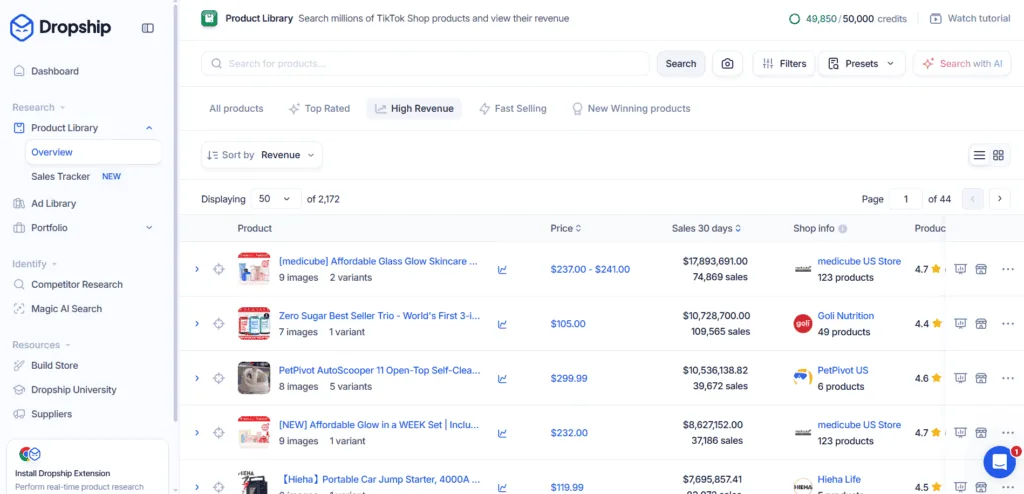Viewport: 1024px width, 494px height.
Task: Click the Dropship logo
Action: tap(60, 27)
